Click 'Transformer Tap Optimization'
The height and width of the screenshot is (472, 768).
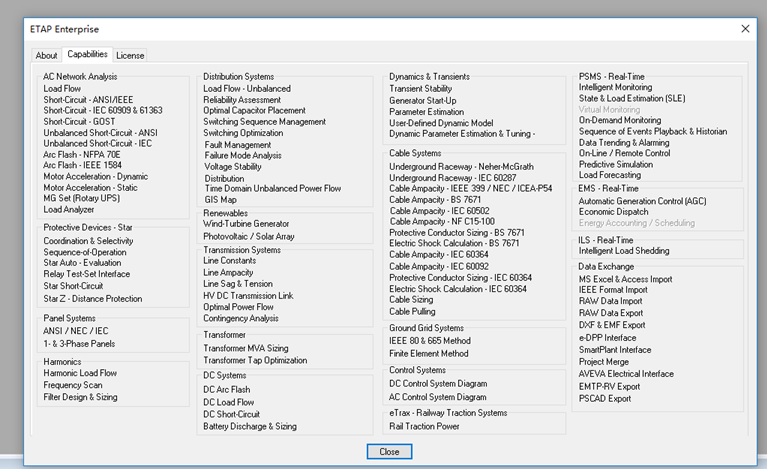pos(255,360)
